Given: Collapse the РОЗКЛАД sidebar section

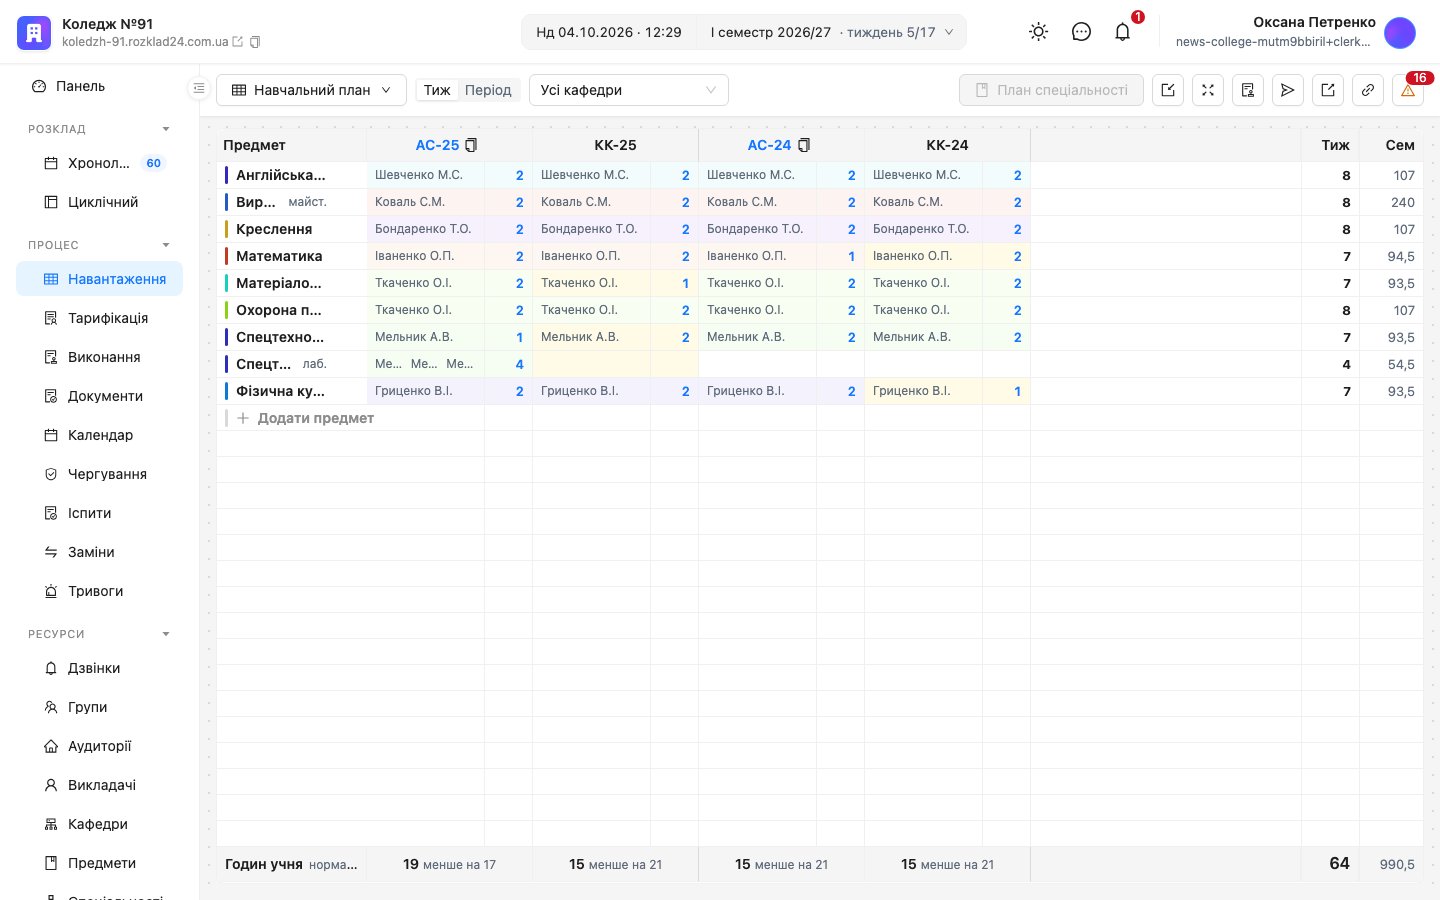Looking at the screenshot, I should (166, 129).
